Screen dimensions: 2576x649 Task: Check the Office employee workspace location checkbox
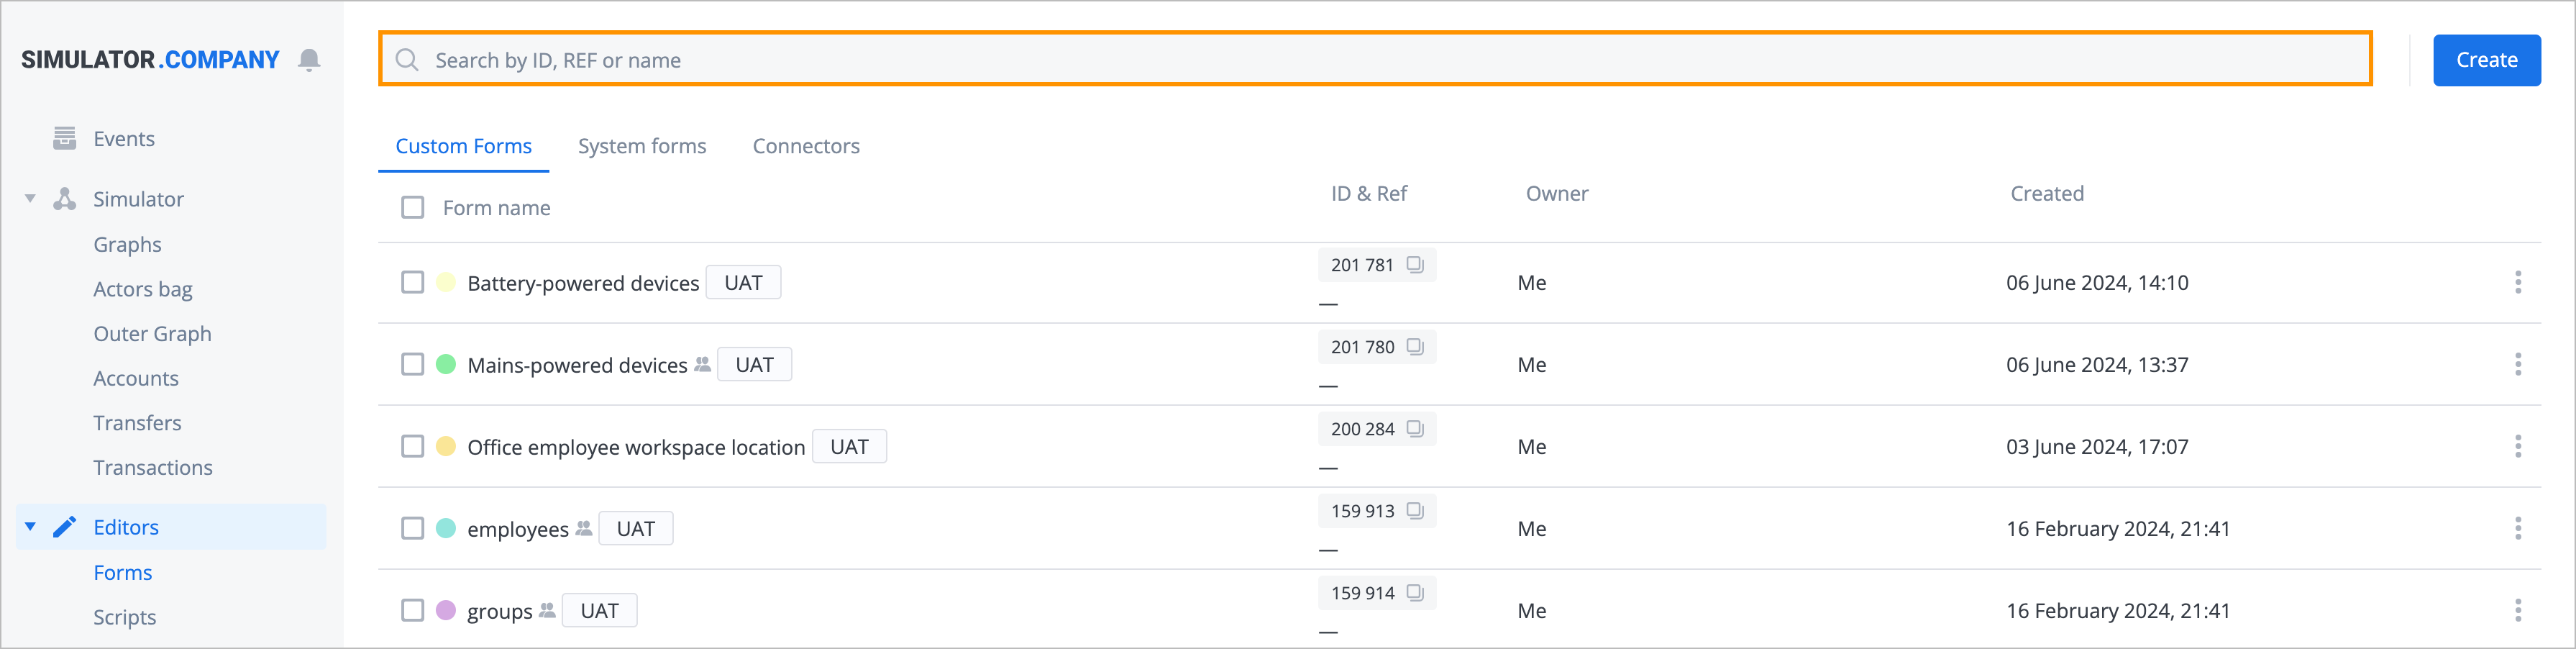(x=412, y=447)
